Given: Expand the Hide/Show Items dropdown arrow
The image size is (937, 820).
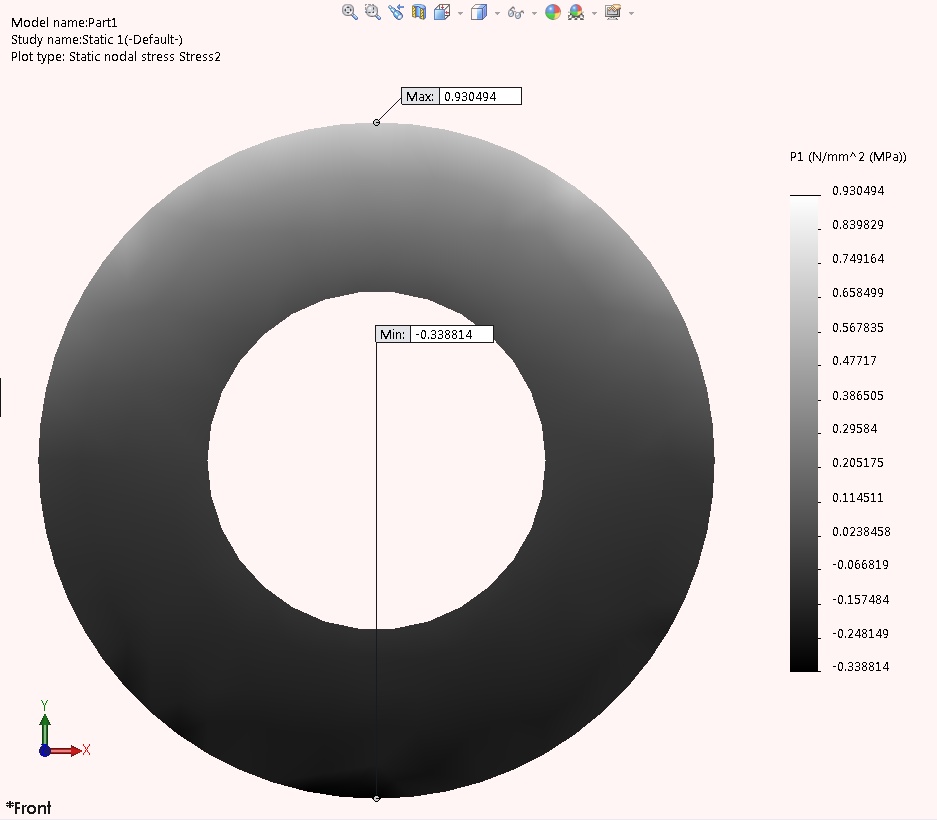Looking at the screenshot, I should (534, 13).
